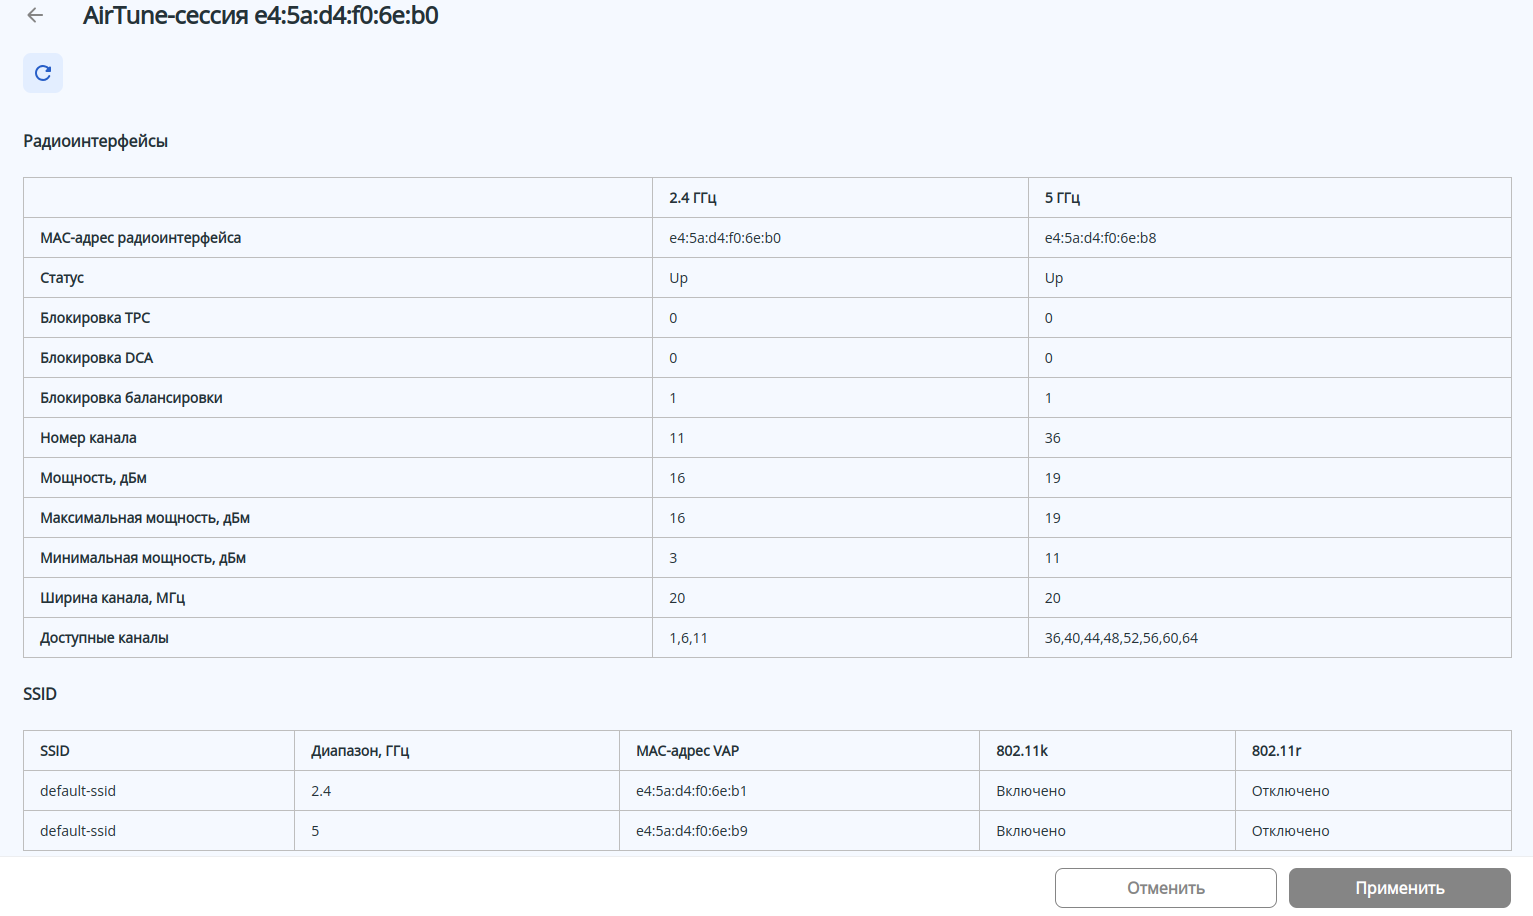Select VAP MAC e4:5a:d4:f0:6e:b1 cell
Image resolution: width=1533 pixels, height=916 pixels.
point(691,791)
